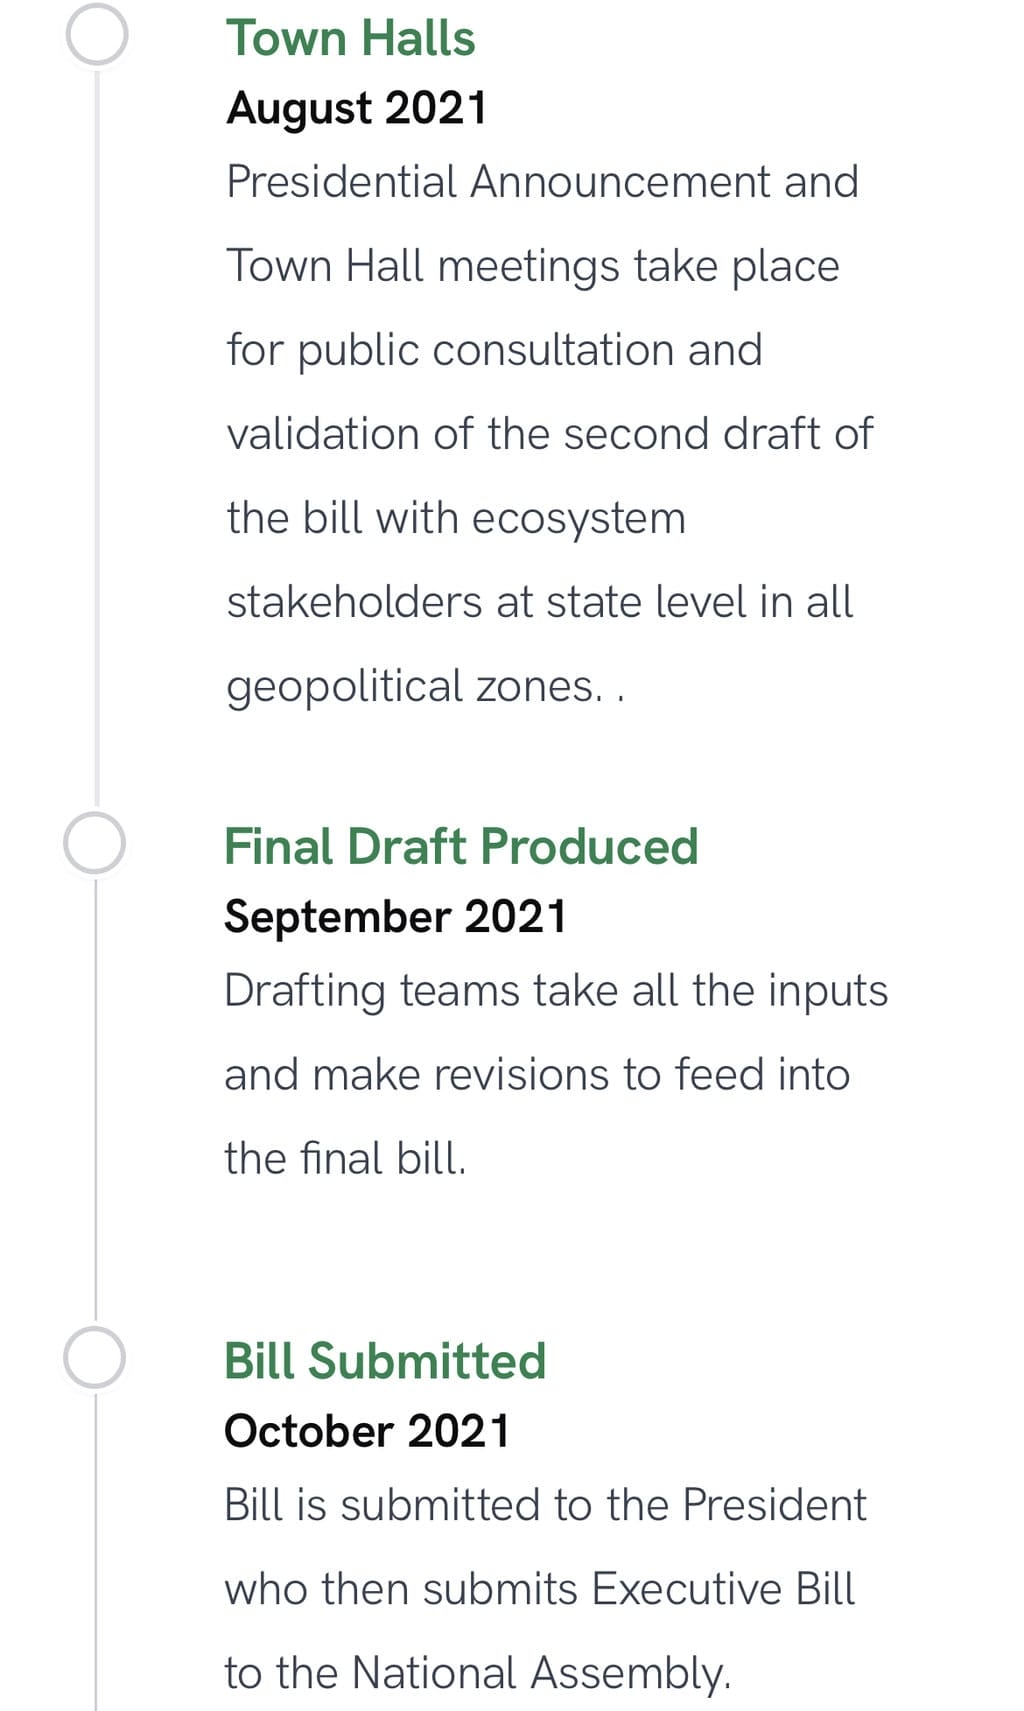Image resolution: width=1024 pixels, height=1711 pixels.
Task: Click the words "Executive Bill"
Action: pos(723,1589)
